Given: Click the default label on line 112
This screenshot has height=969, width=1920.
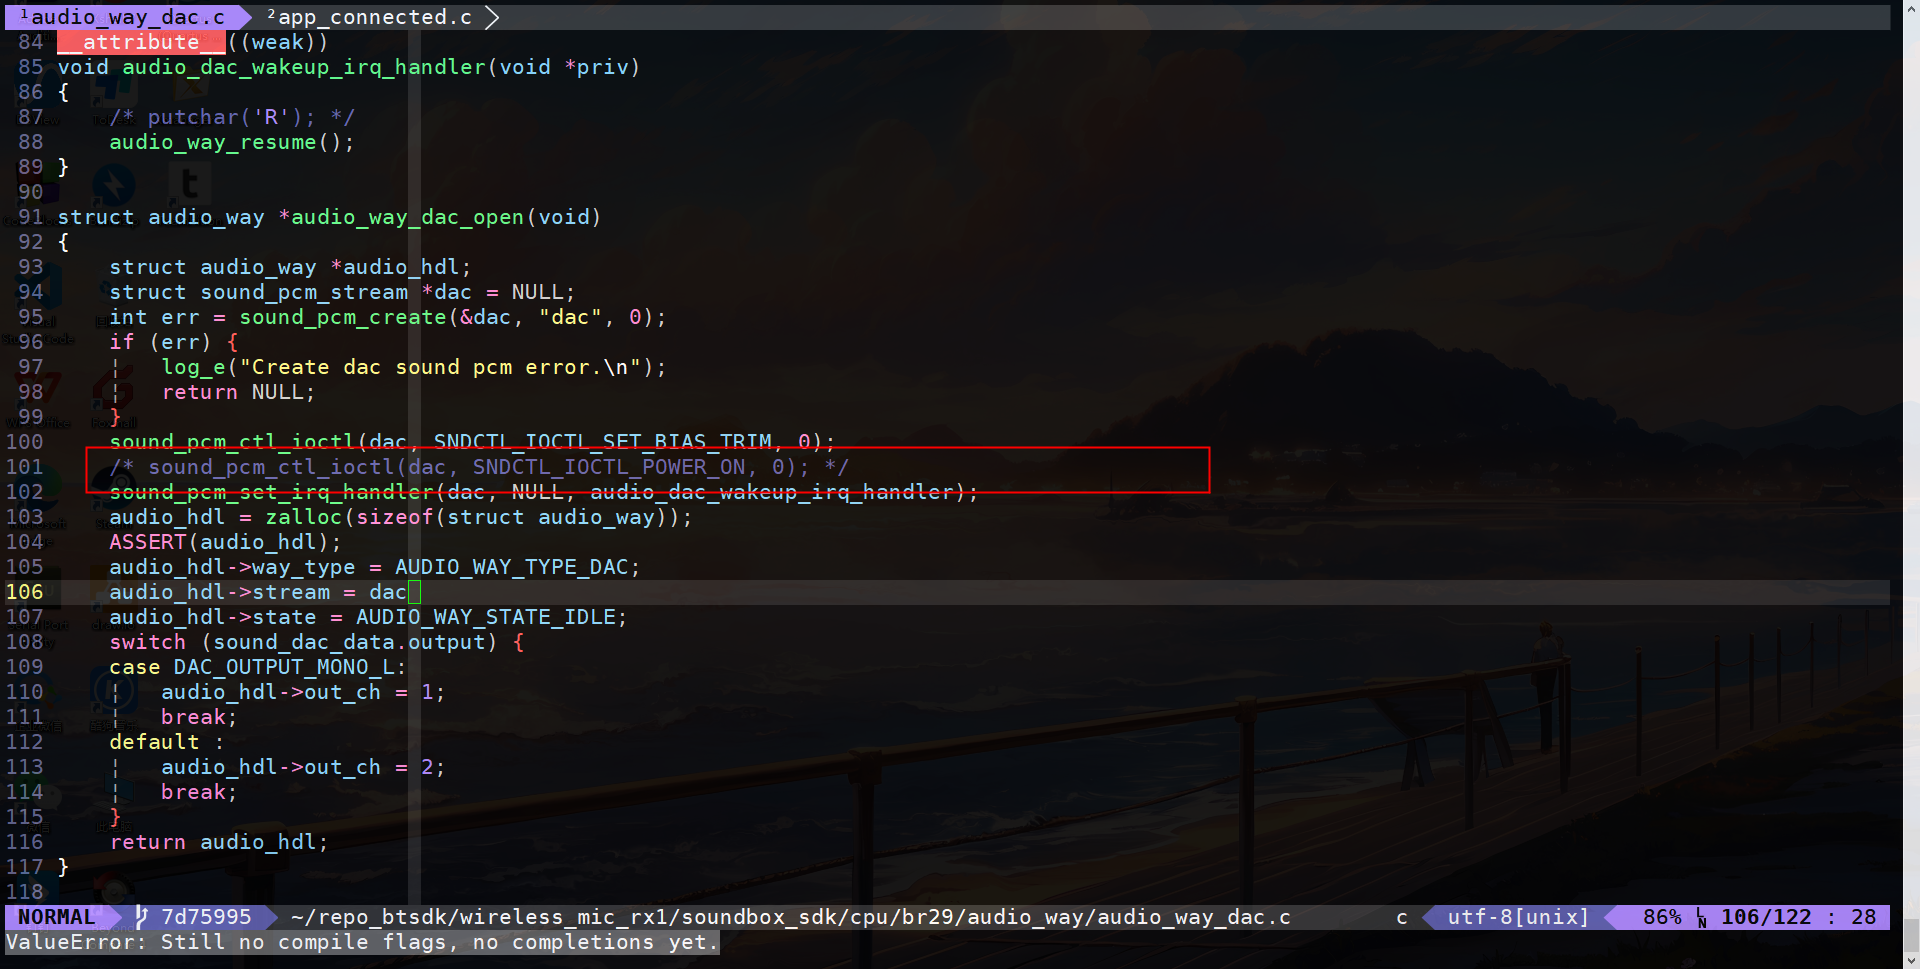Looking at the screenshot, I should (154, 742).
